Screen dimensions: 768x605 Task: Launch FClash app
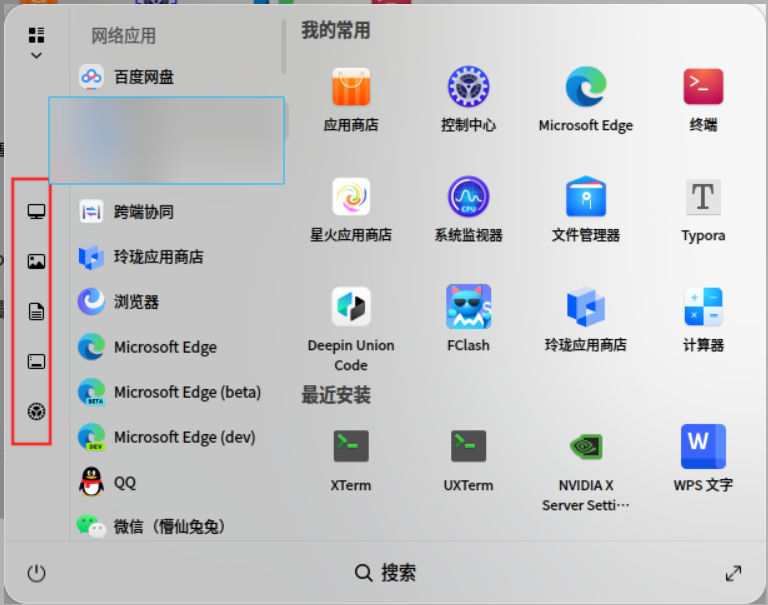point(468,319)
